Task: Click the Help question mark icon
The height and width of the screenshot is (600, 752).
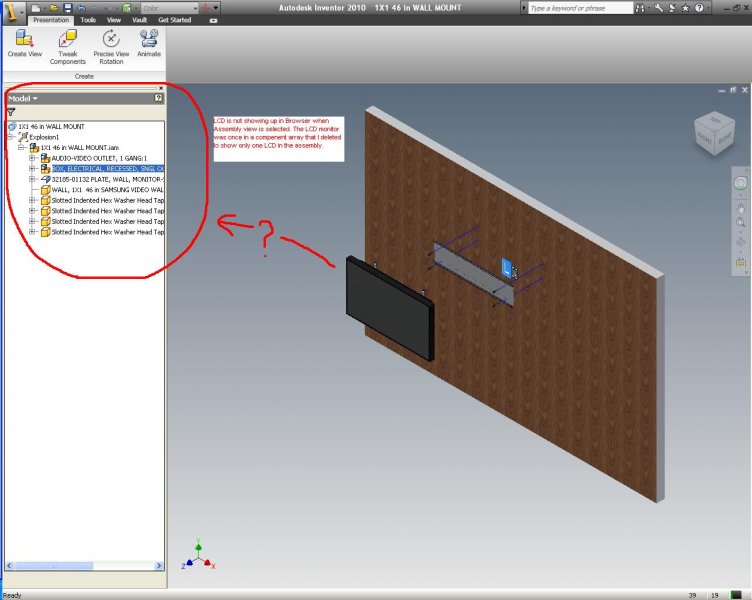Action: (x=699, y=8)
